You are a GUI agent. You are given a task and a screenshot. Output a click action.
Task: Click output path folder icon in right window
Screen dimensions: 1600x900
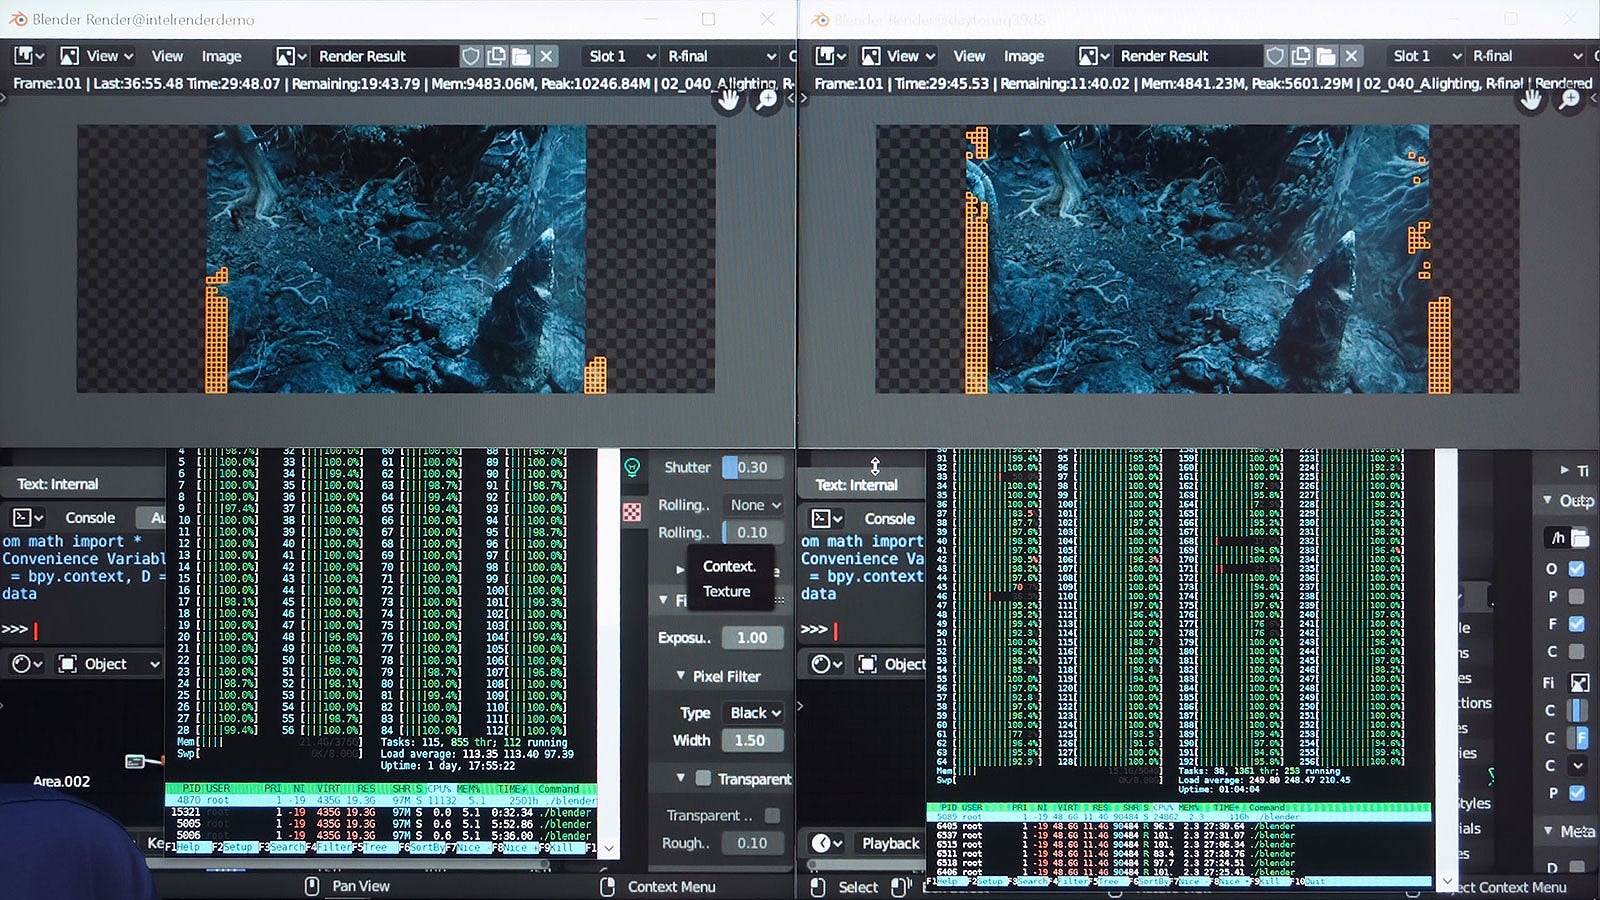pos(1580,538)
